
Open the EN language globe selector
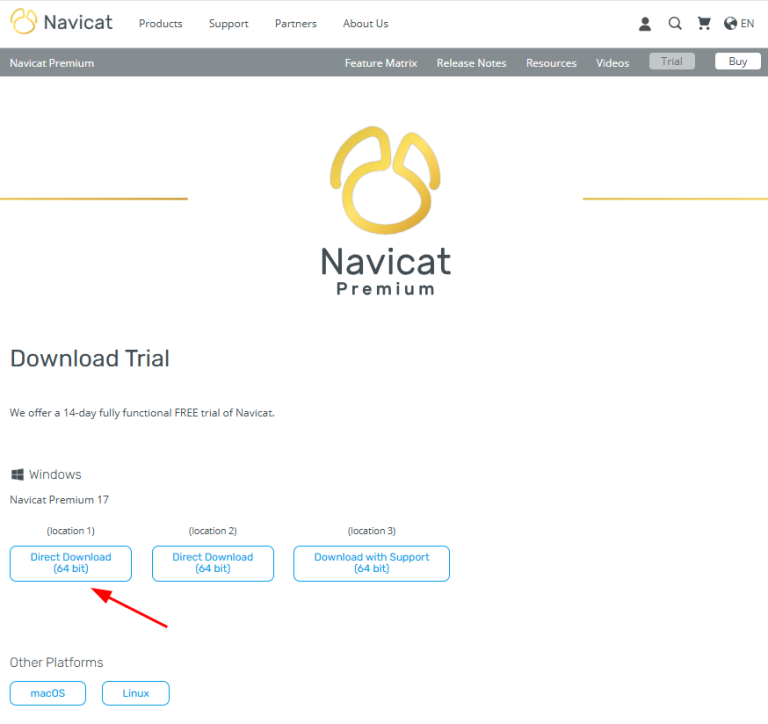click(739, 24)
